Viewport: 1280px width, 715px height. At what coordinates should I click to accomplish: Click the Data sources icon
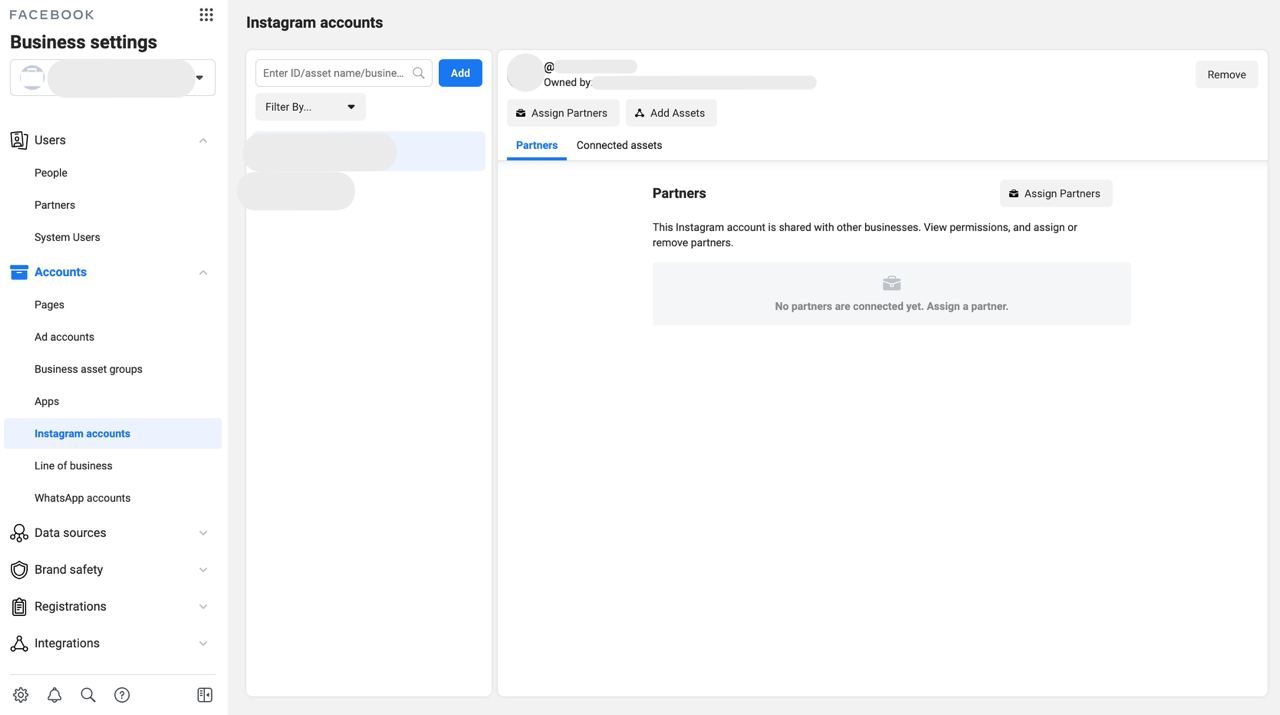pos(19,533)
